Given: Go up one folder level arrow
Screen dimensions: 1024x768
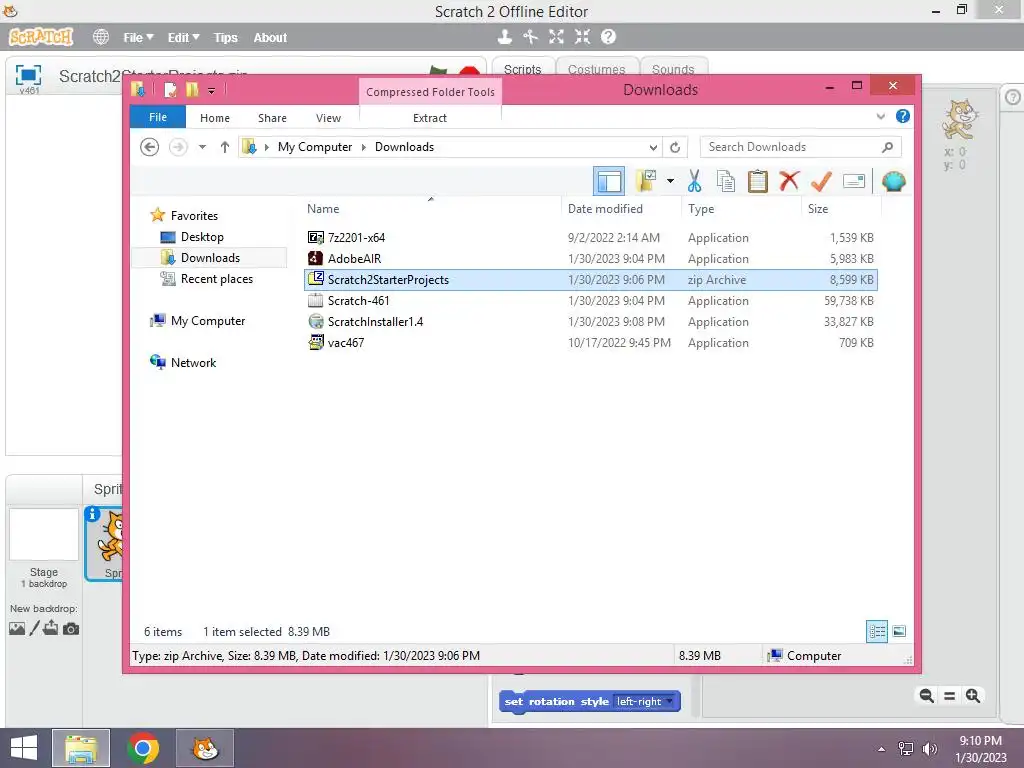Looking at the screenshot, I should (225, 147).
